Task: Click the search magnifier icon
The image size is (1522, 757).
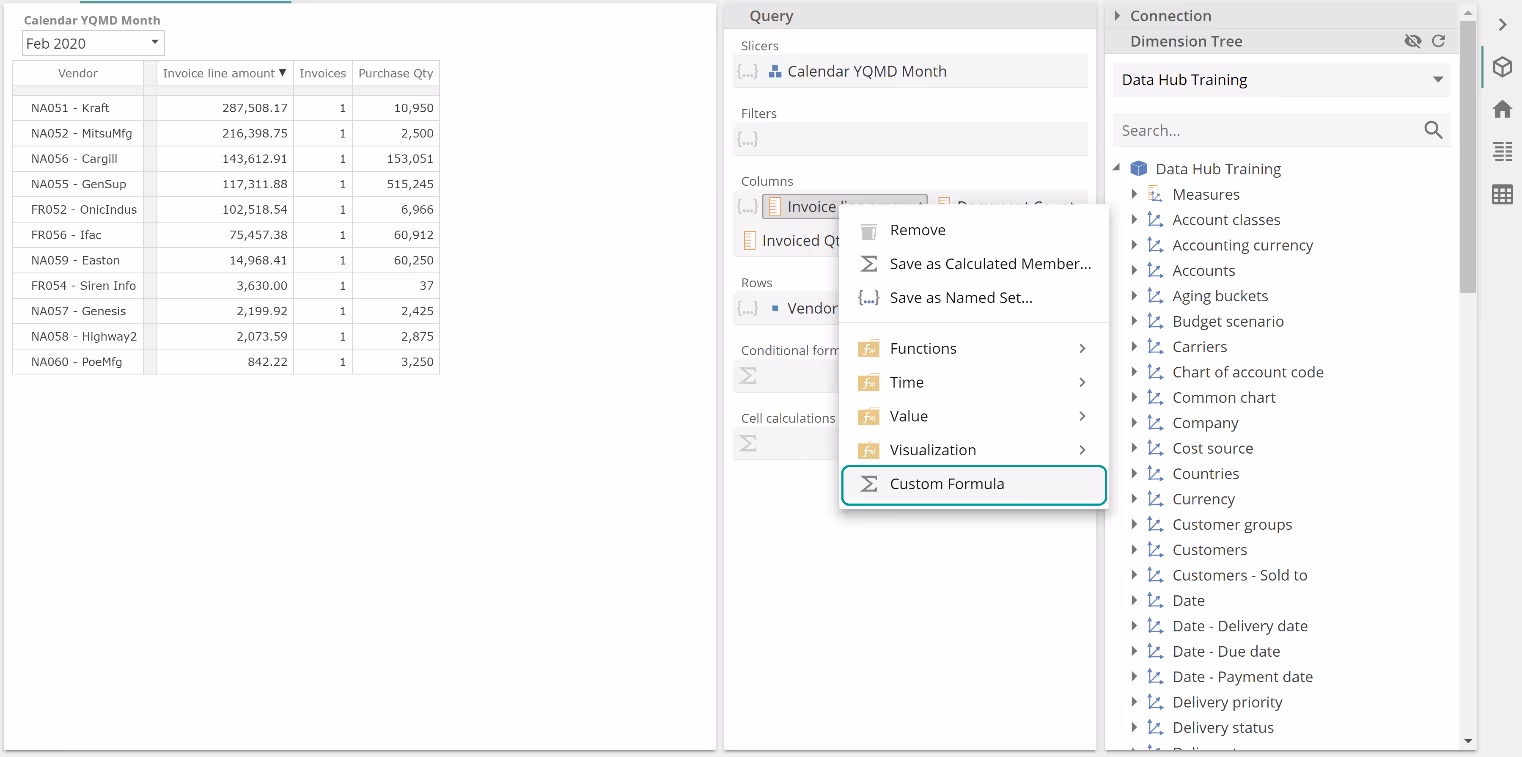Action: point(1433,130)
